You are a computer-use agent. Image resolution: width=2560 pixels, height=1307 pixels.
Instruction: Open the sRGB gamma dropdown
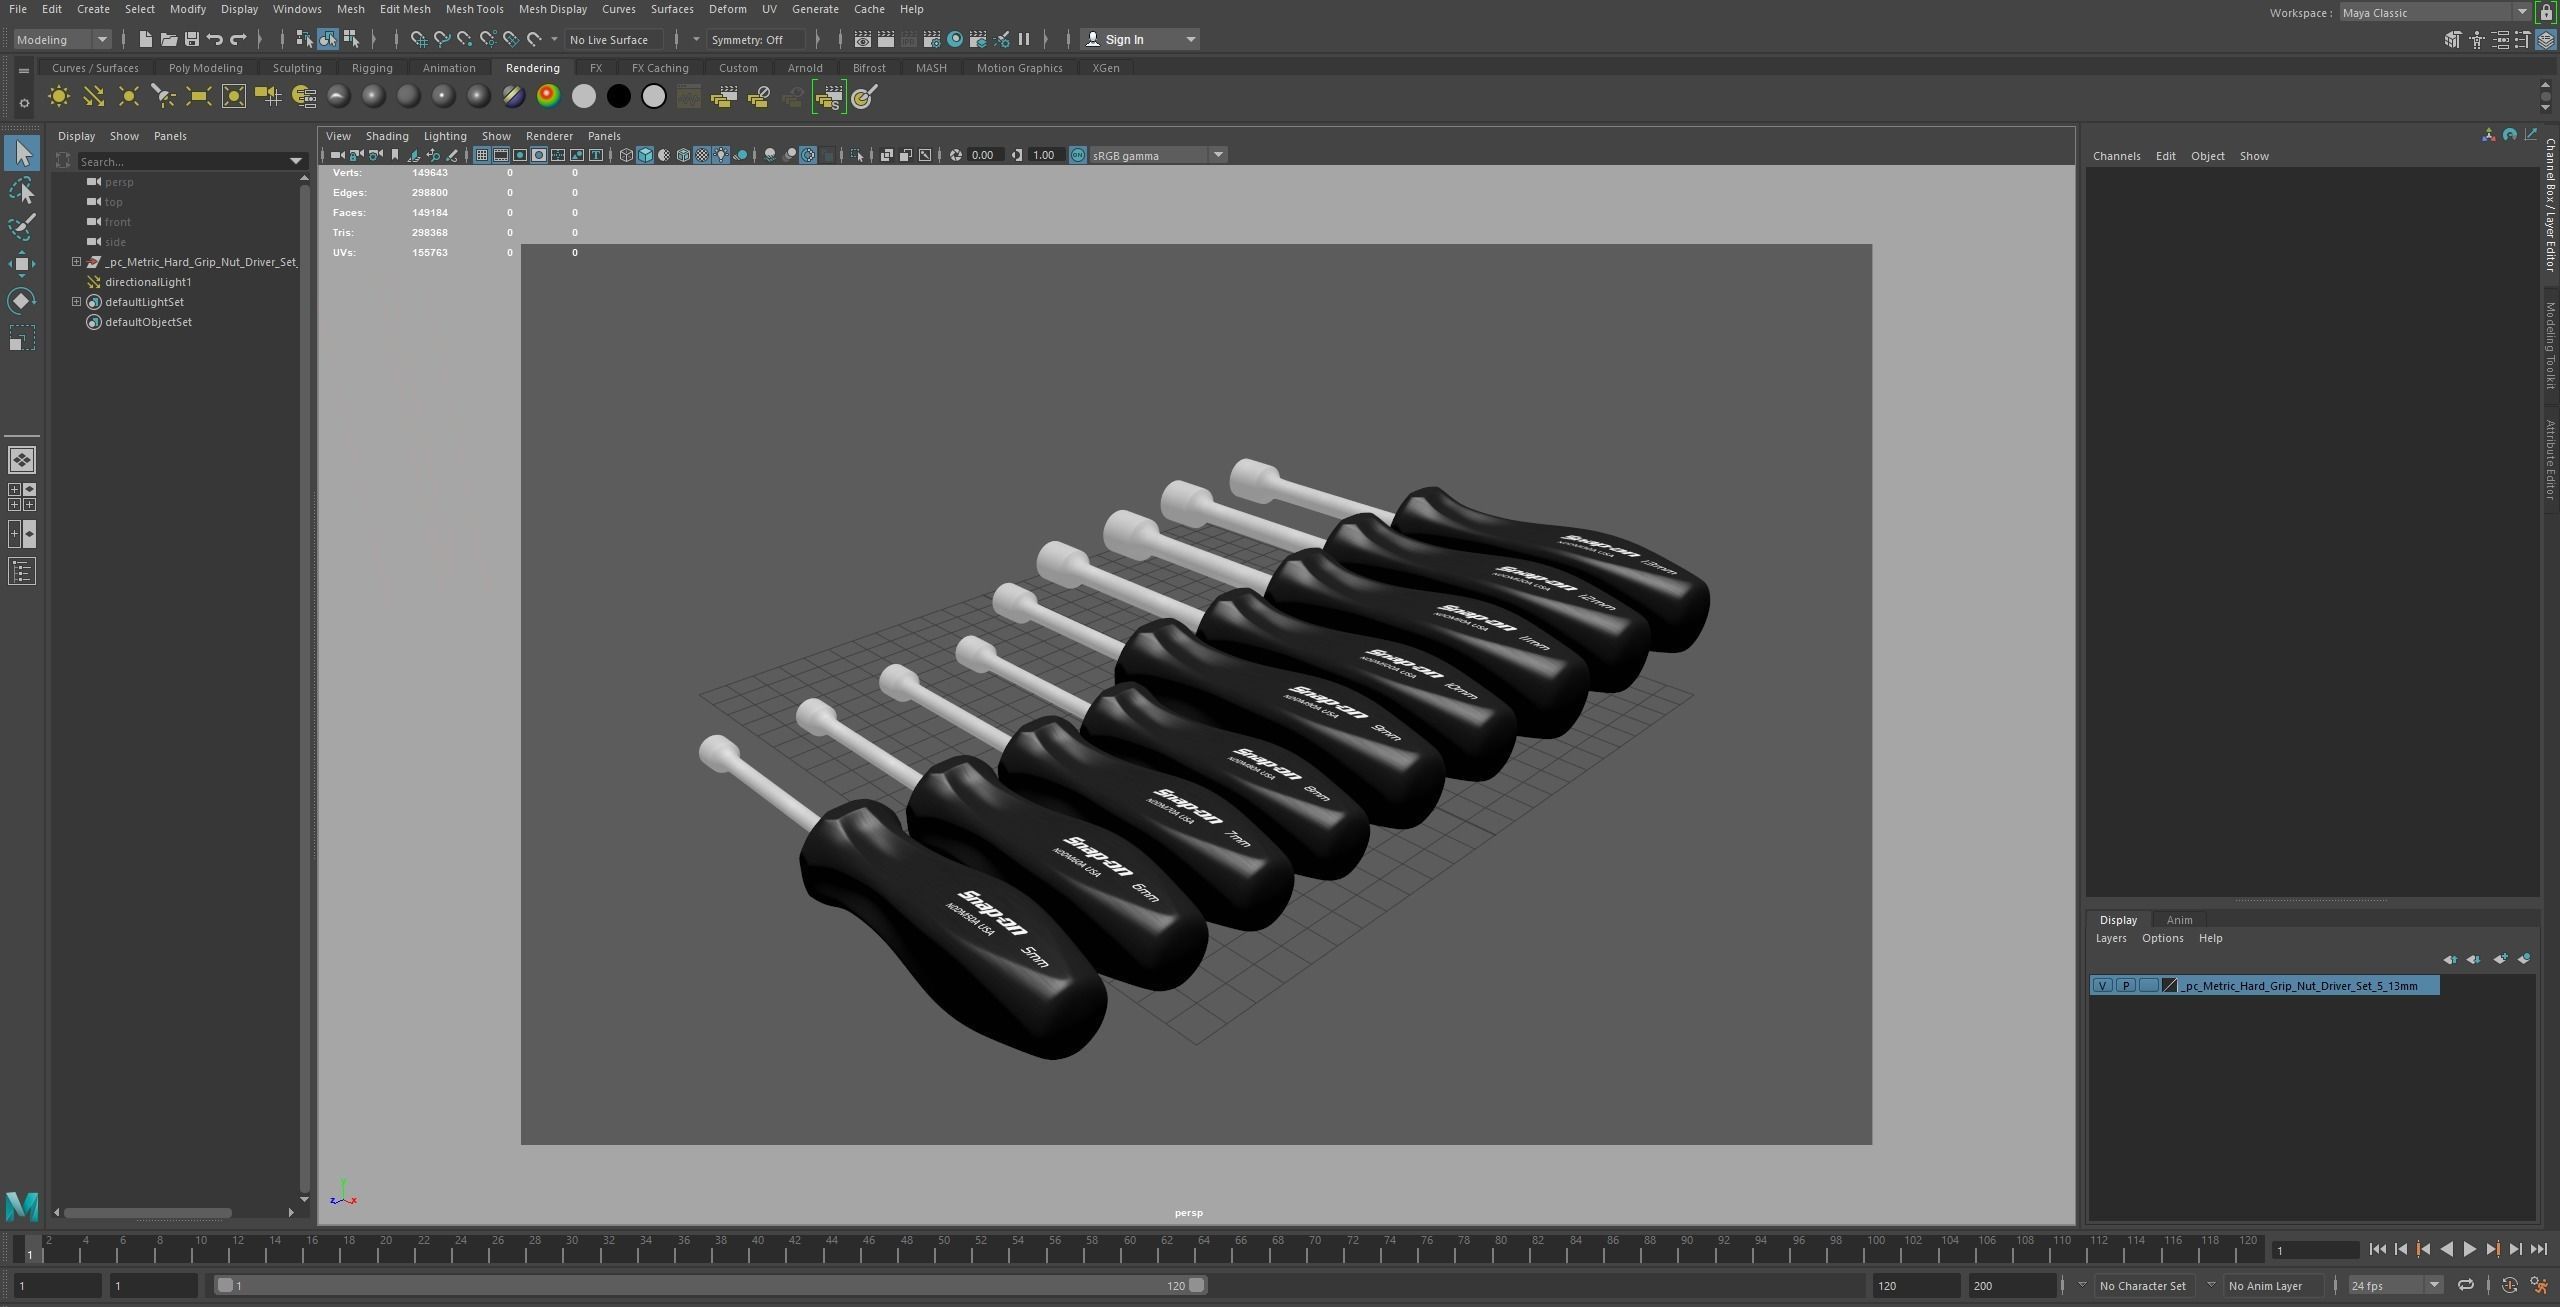click(1157, 155)
